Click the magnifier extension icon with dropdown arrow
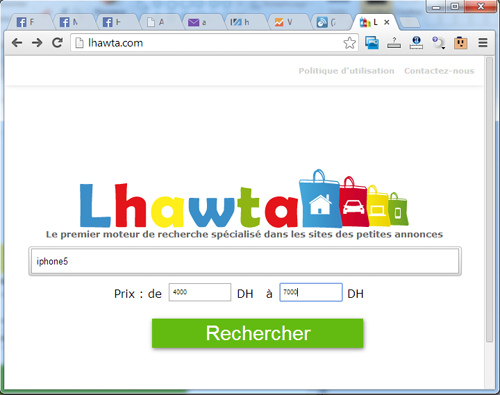This screenshot has width=500, height=395. 439,43
